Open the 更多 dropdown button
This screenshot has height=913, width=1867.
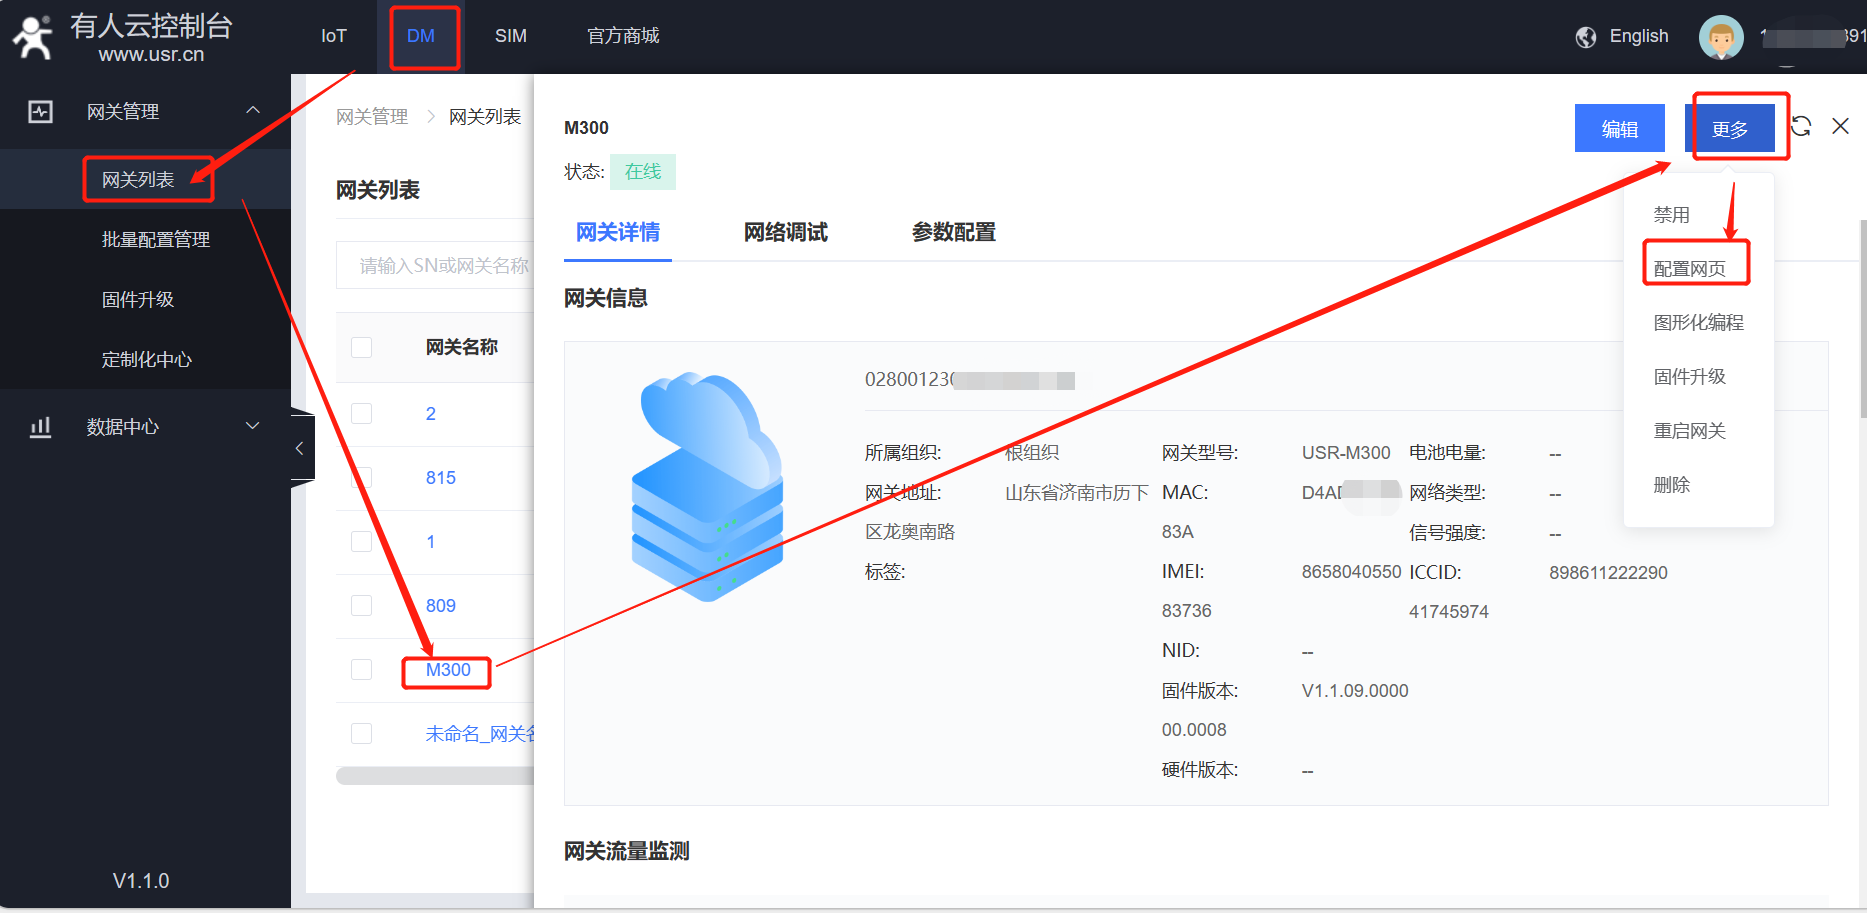point(1730,129)
